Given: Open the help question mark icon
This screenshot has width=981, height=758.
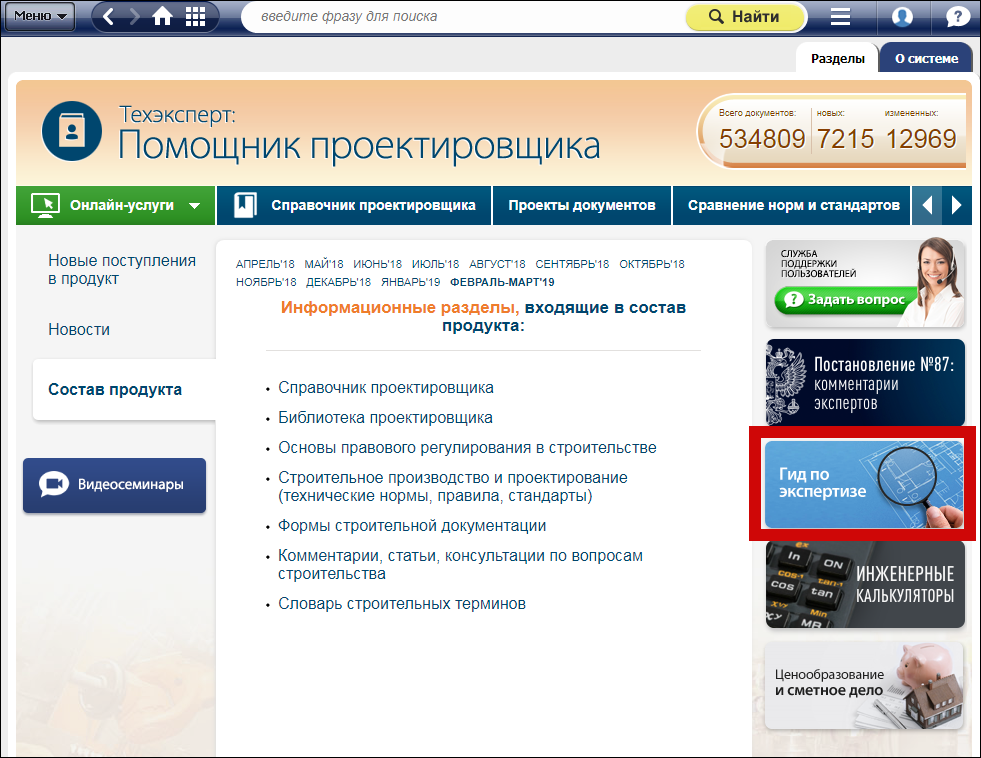Looking at the screenshot, I should pos(955,17).
